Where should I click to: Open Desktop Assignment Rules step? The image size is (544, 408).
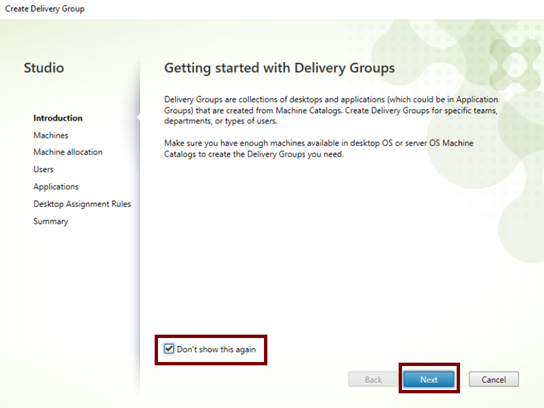[x=82, y=204]
